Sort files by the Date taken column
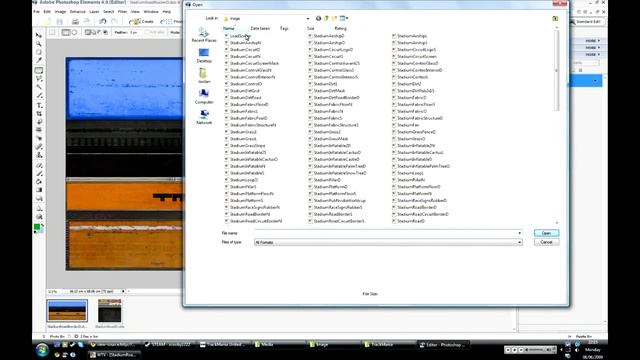 [x=260, y=29]
